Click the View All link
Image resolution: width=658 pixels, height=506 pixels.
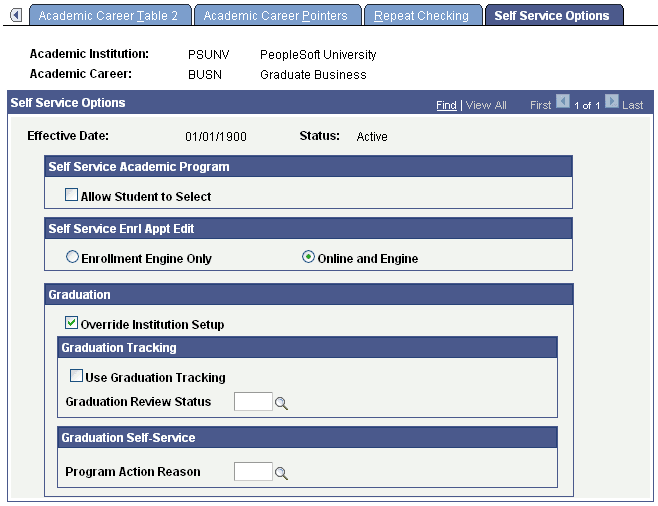(x=486, y=105)
